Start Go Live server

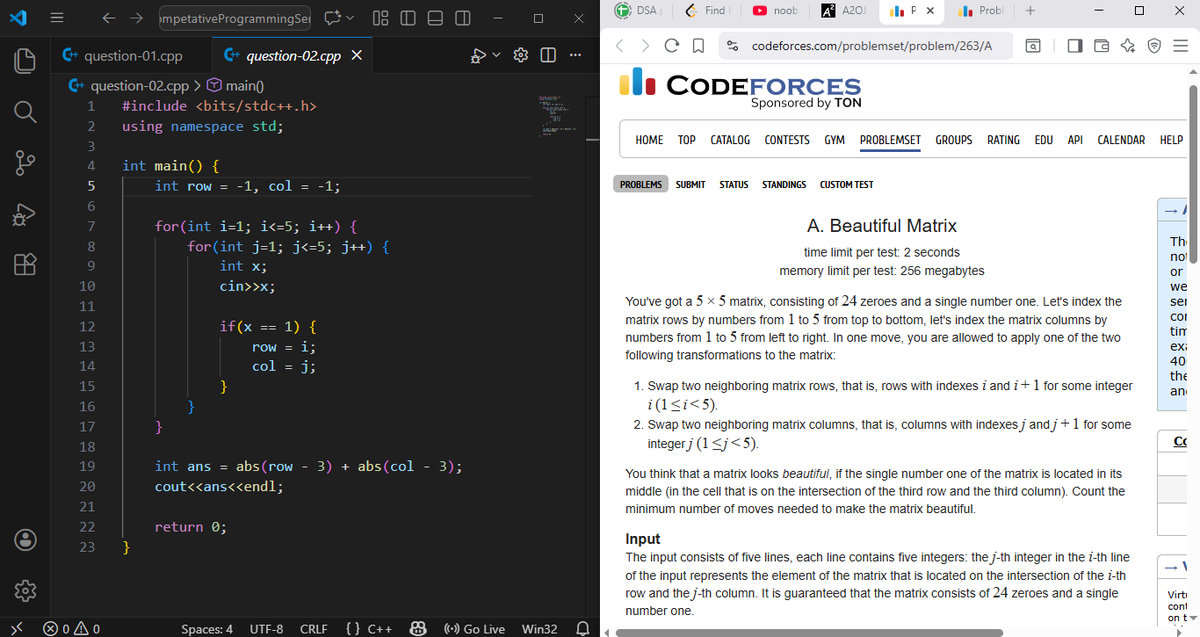tap(473, 629)
